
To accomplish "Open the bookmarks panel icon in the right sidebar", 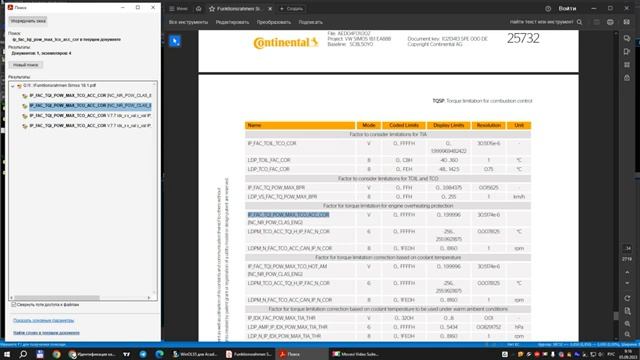I will click(627, 51).
